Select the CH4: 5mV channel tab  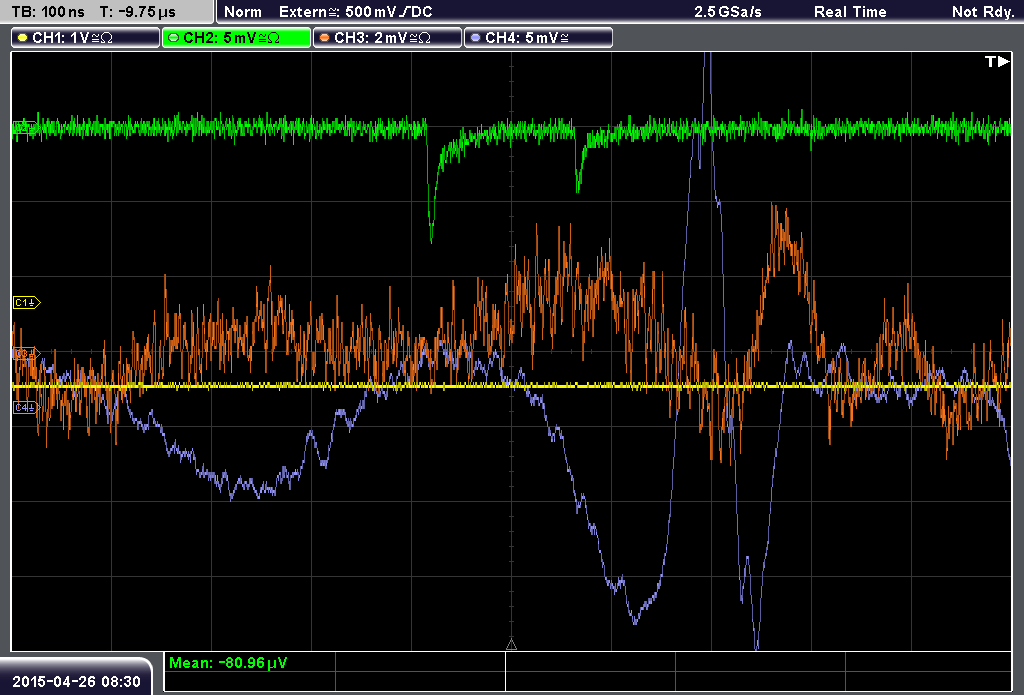pyautogui.click(x=538, y=38)
